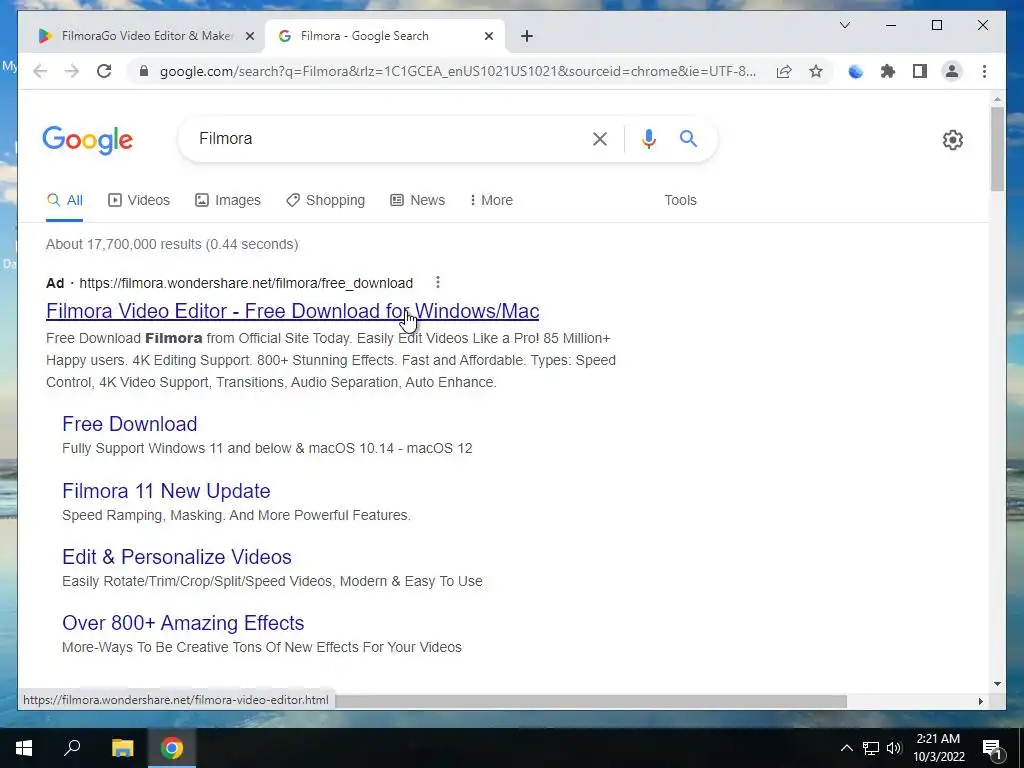Close the FilmoraGo Video Editor tab
Viewport: 1024px width, 768px height.
[x=249, y=36]
